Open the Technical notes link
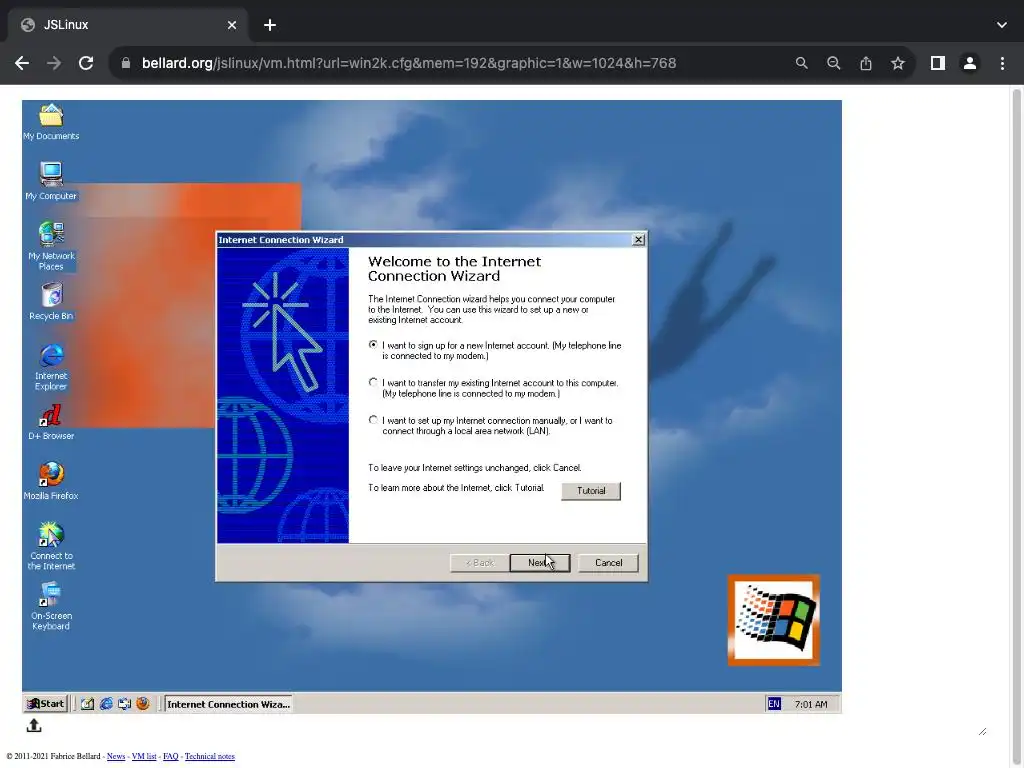Image resolution: width=1024 pixels, height=768 pixels. pos(210,756)
